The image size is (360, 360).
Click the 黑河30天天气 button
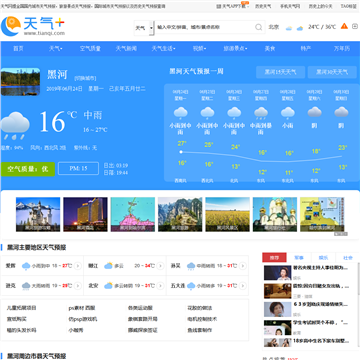point(332,72)
